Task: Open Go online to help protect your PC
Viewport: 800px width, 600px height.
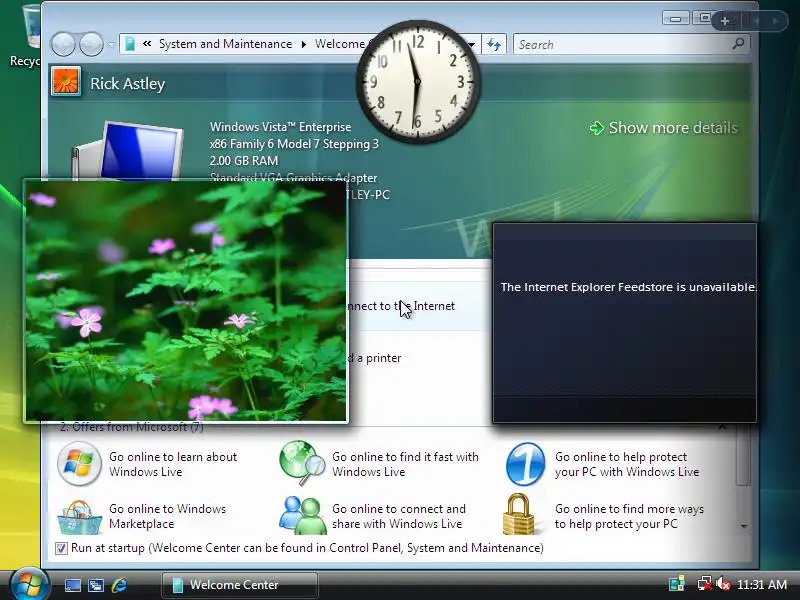Action: click(627, 464)
